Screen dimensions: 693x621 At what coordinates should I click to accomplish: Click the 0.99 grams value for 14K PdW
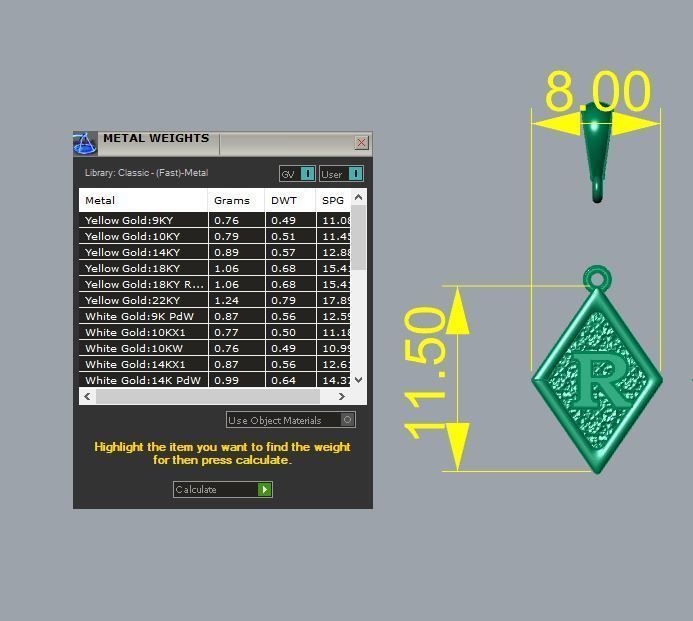[x=226, y=381]
